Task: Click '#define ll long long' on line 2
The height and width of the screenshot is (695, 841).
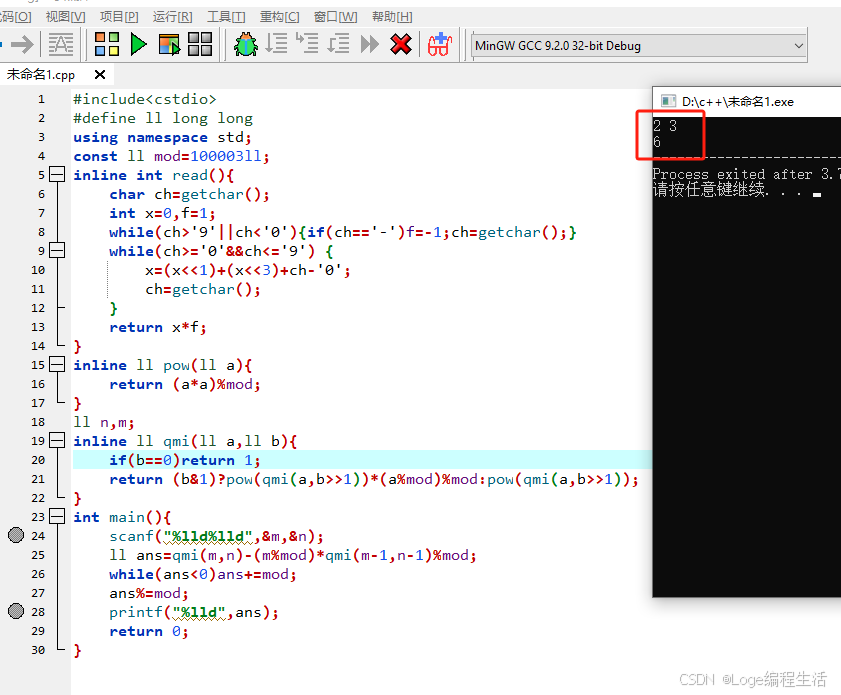Action: [163, 118]
